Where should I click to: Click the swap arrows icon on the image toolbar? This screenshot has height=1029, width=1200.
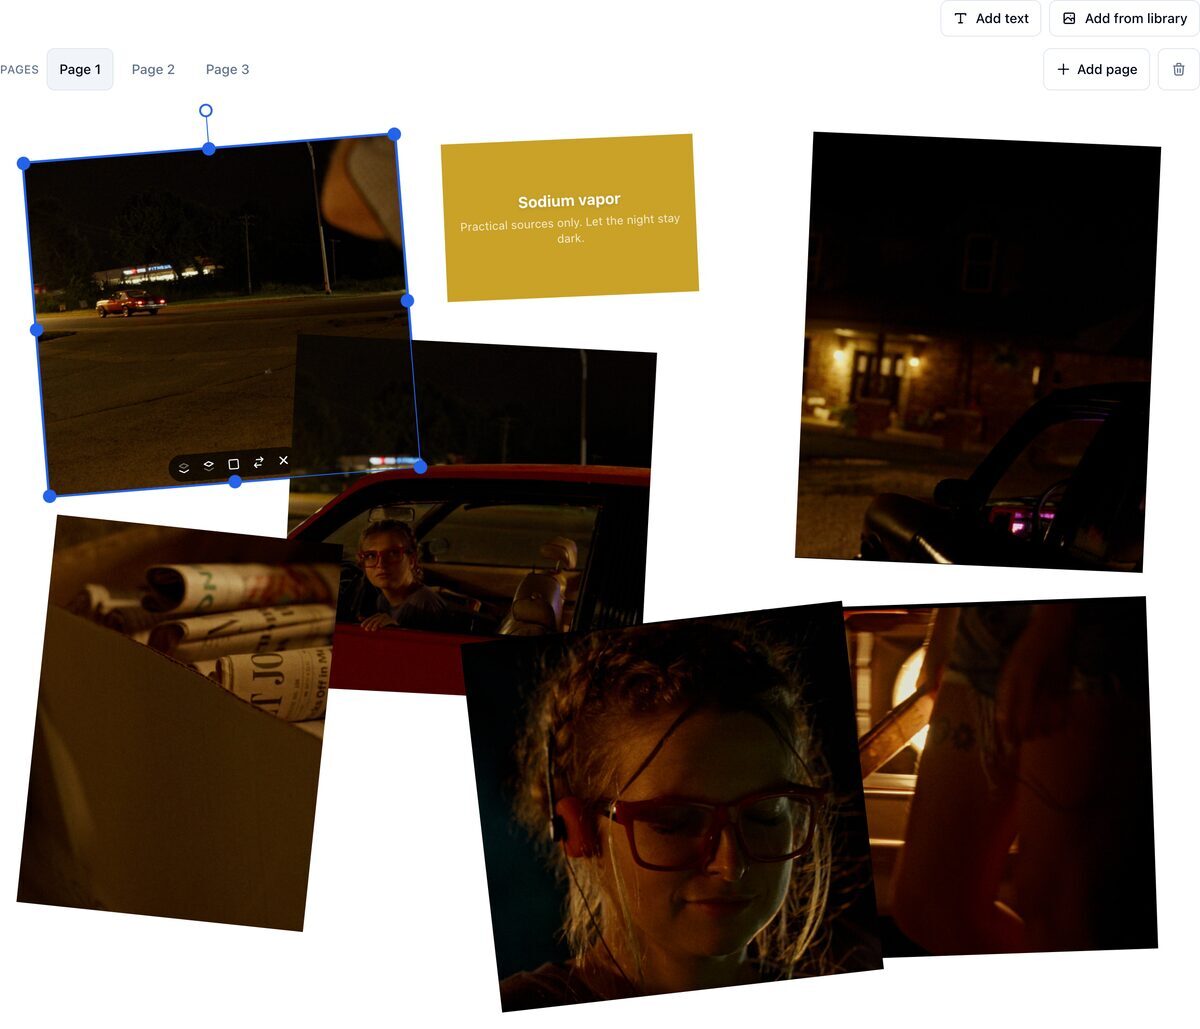click(x=258, y=462)
